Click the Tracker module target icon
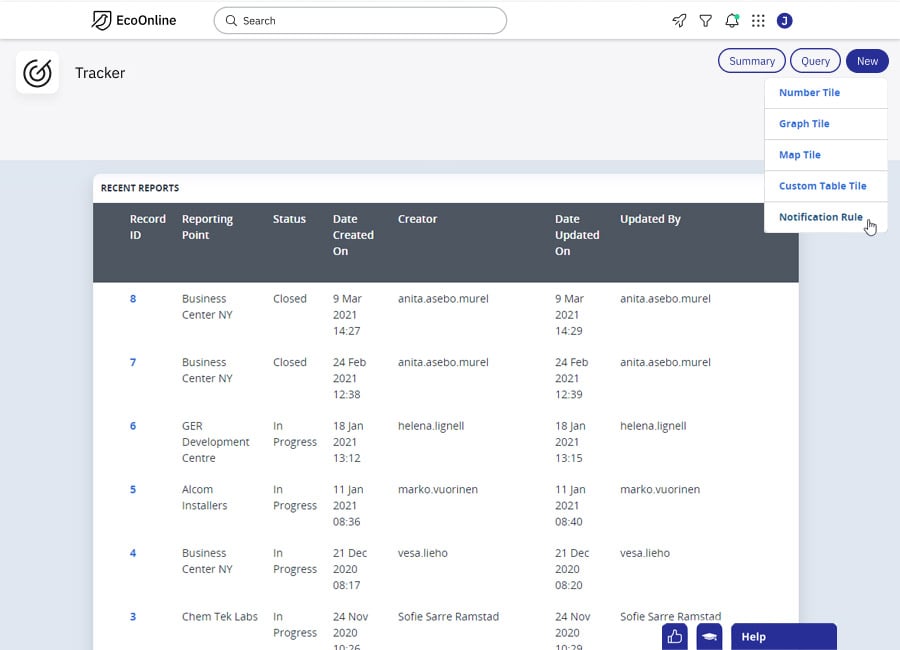 tap(37, 73)
